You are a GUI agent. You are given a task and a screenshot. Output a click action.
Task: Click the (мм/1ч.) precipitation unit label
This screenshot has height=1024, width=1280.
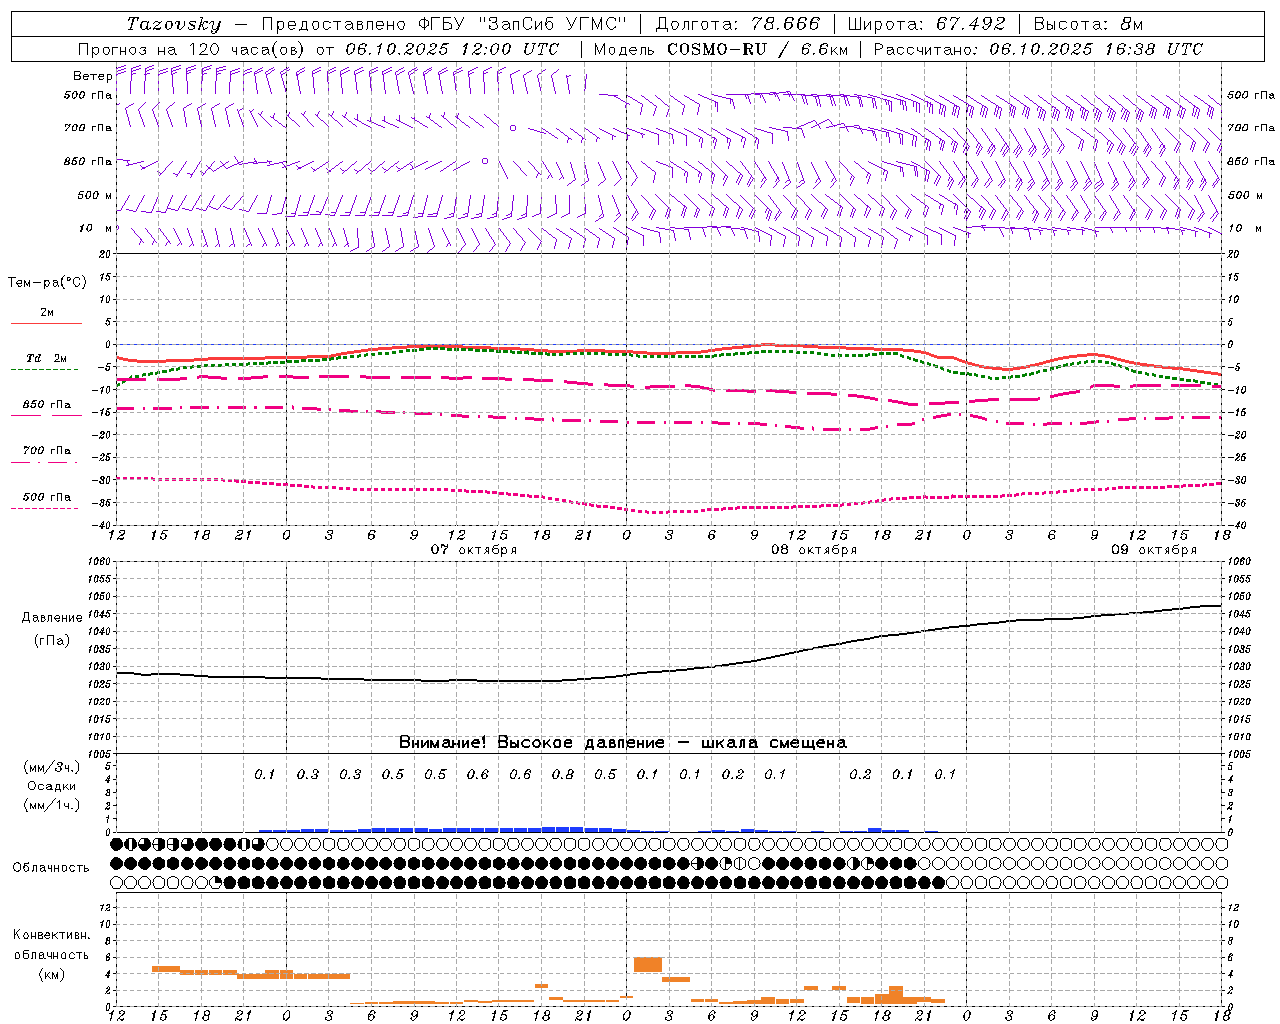[52, 805]
